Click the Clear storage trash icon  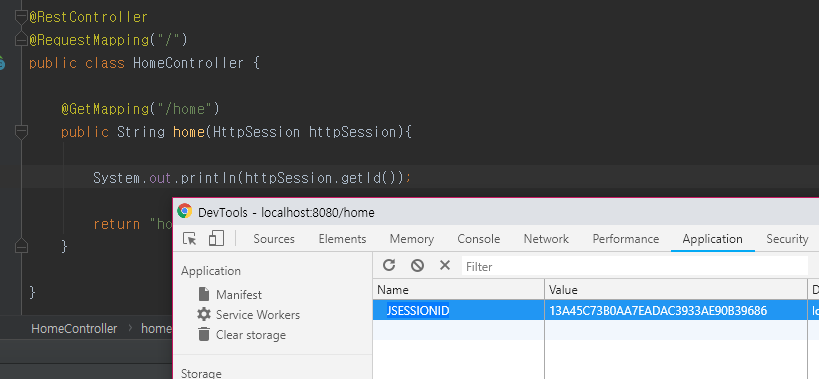coord(204,334)
